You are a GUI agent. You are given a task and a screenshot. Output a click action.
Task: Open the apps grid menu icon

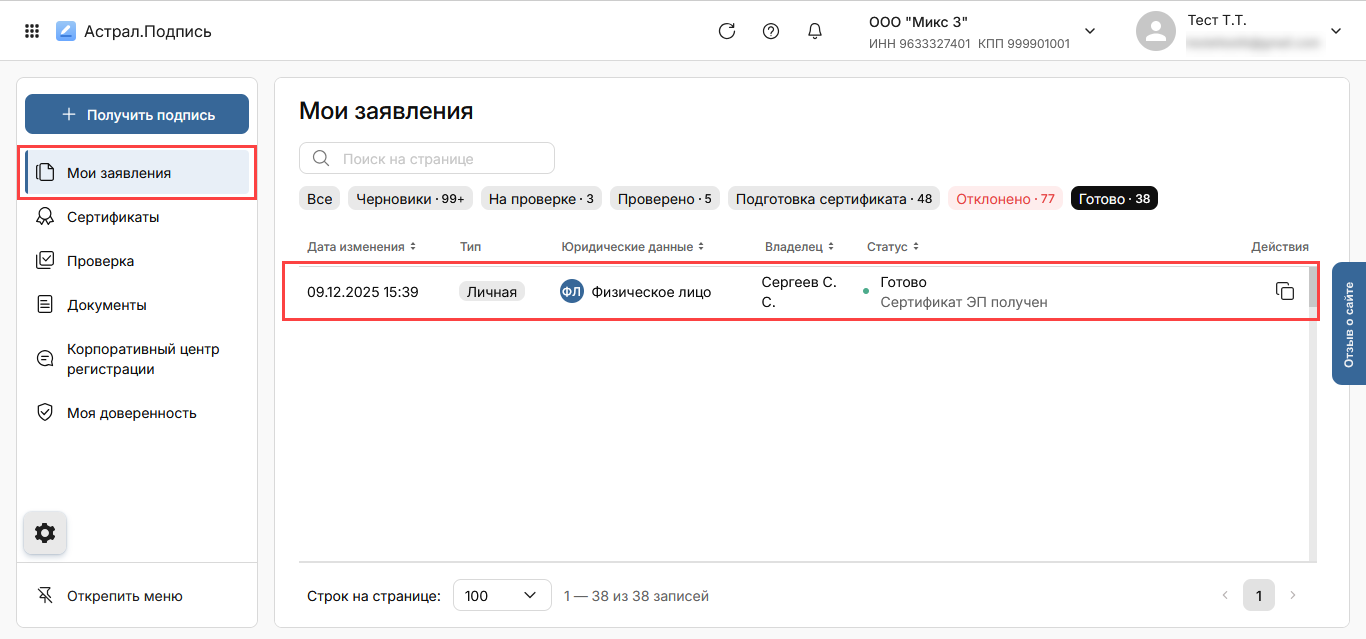[x=32, y=31]
